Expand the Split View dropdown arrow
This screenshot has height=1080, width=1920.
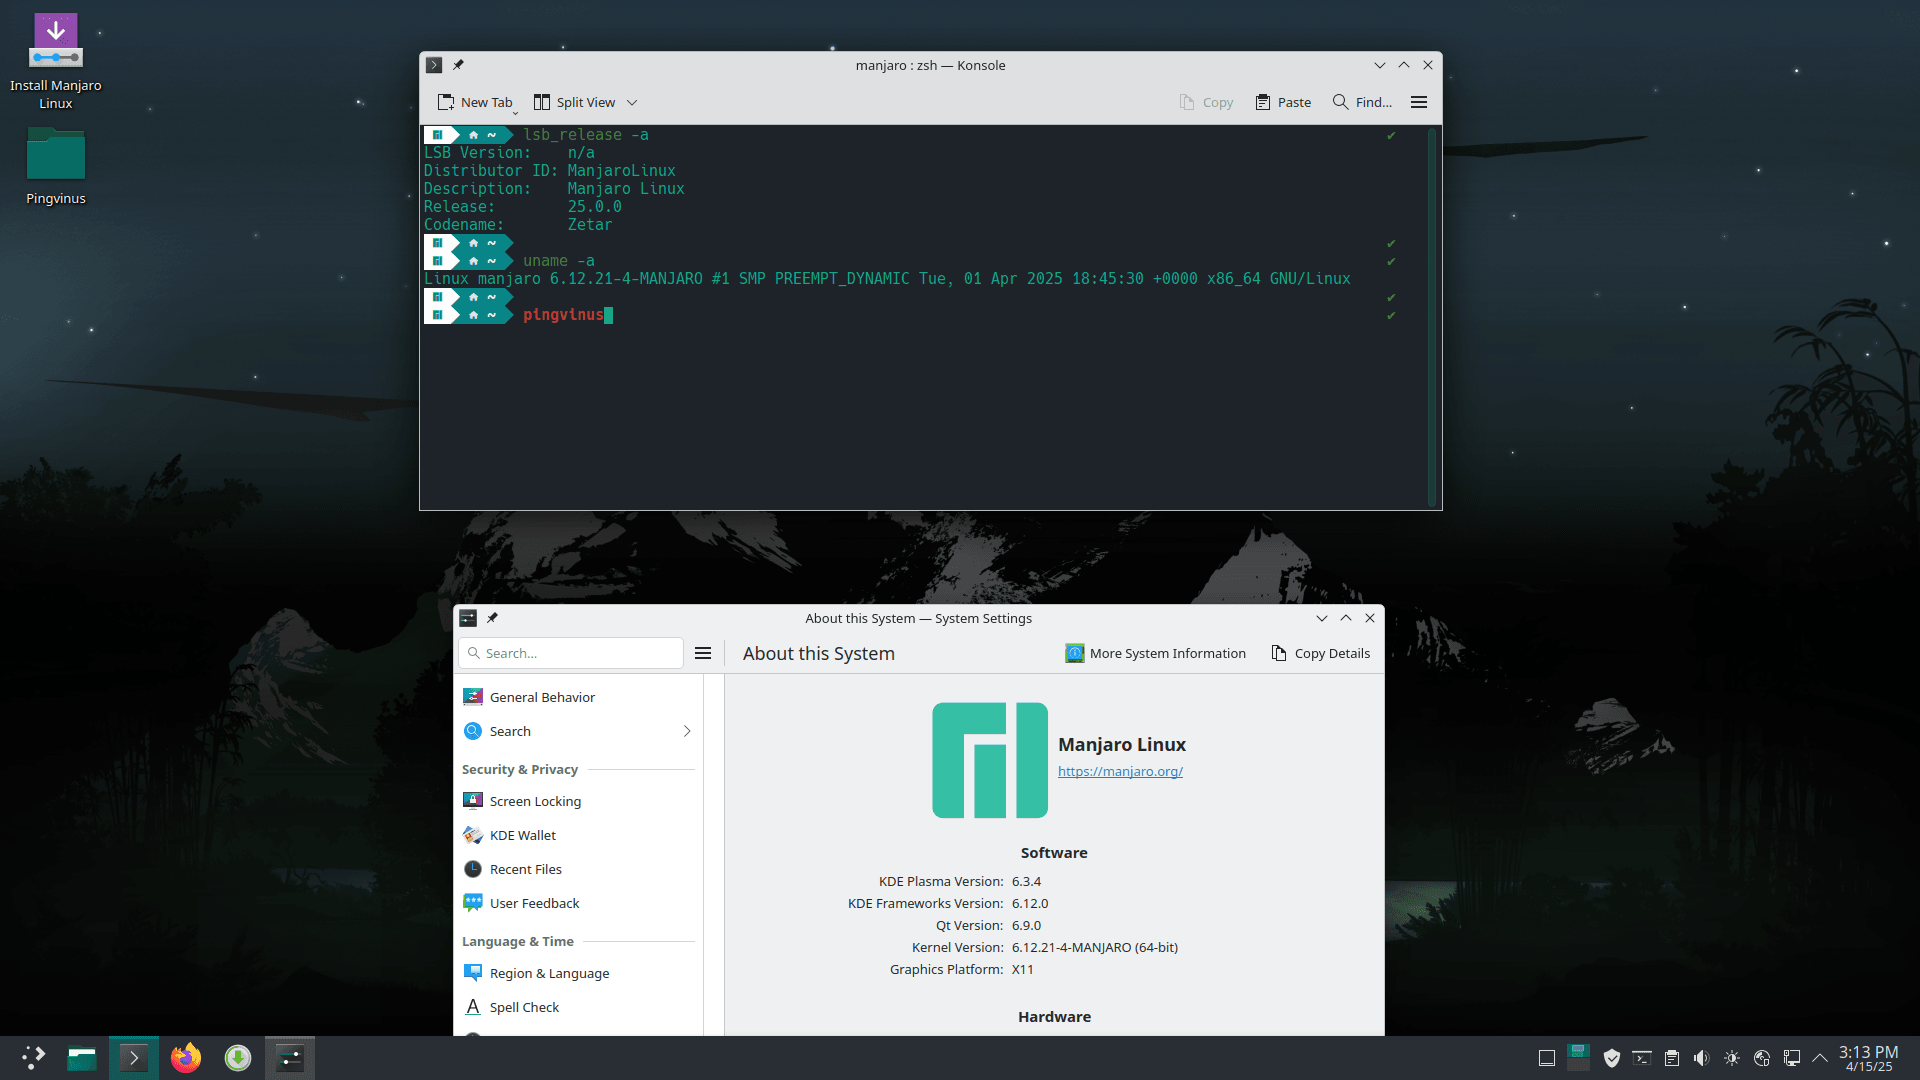[632, 102]
